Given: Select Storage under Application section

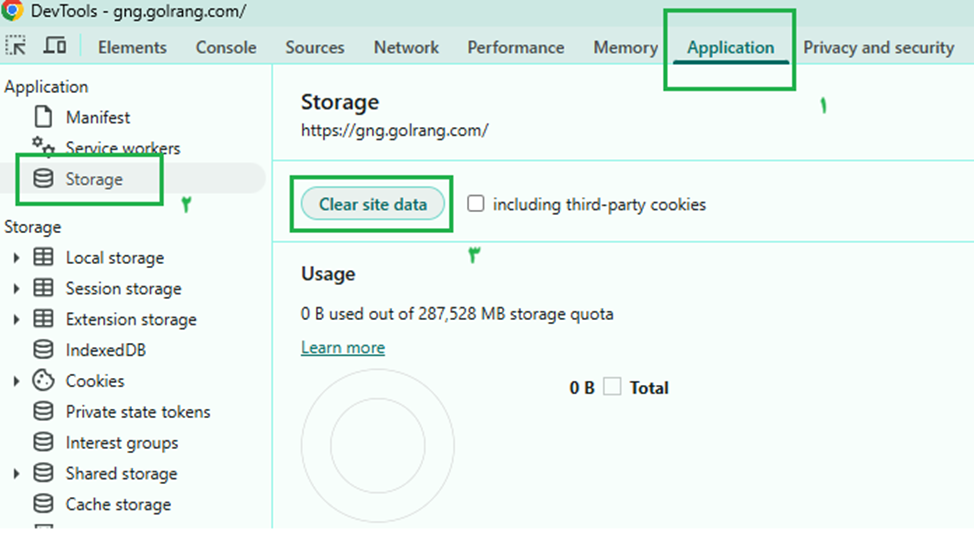Looking at the screenshot, I should coord(94,179).
